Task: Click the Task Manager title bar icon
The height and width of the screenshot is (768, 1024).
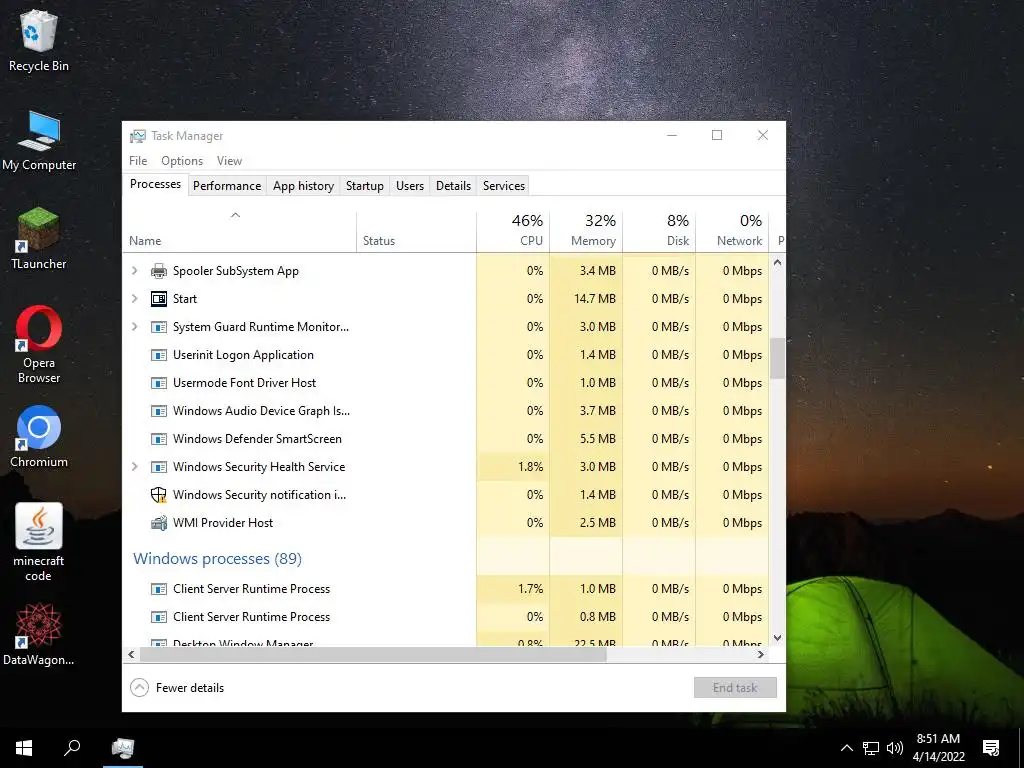Action: point(138,136)
